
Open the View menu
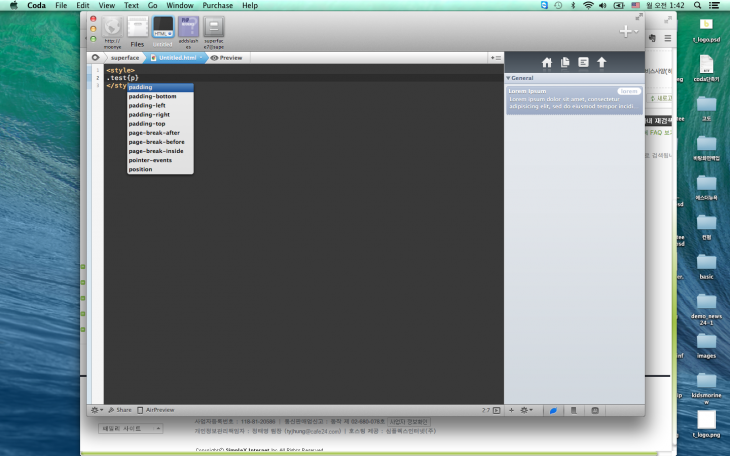tap(107, 5)
